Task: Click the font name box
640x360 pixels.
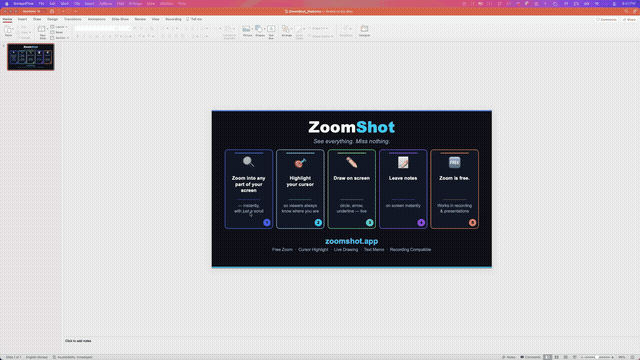Action: click(96, 28)
